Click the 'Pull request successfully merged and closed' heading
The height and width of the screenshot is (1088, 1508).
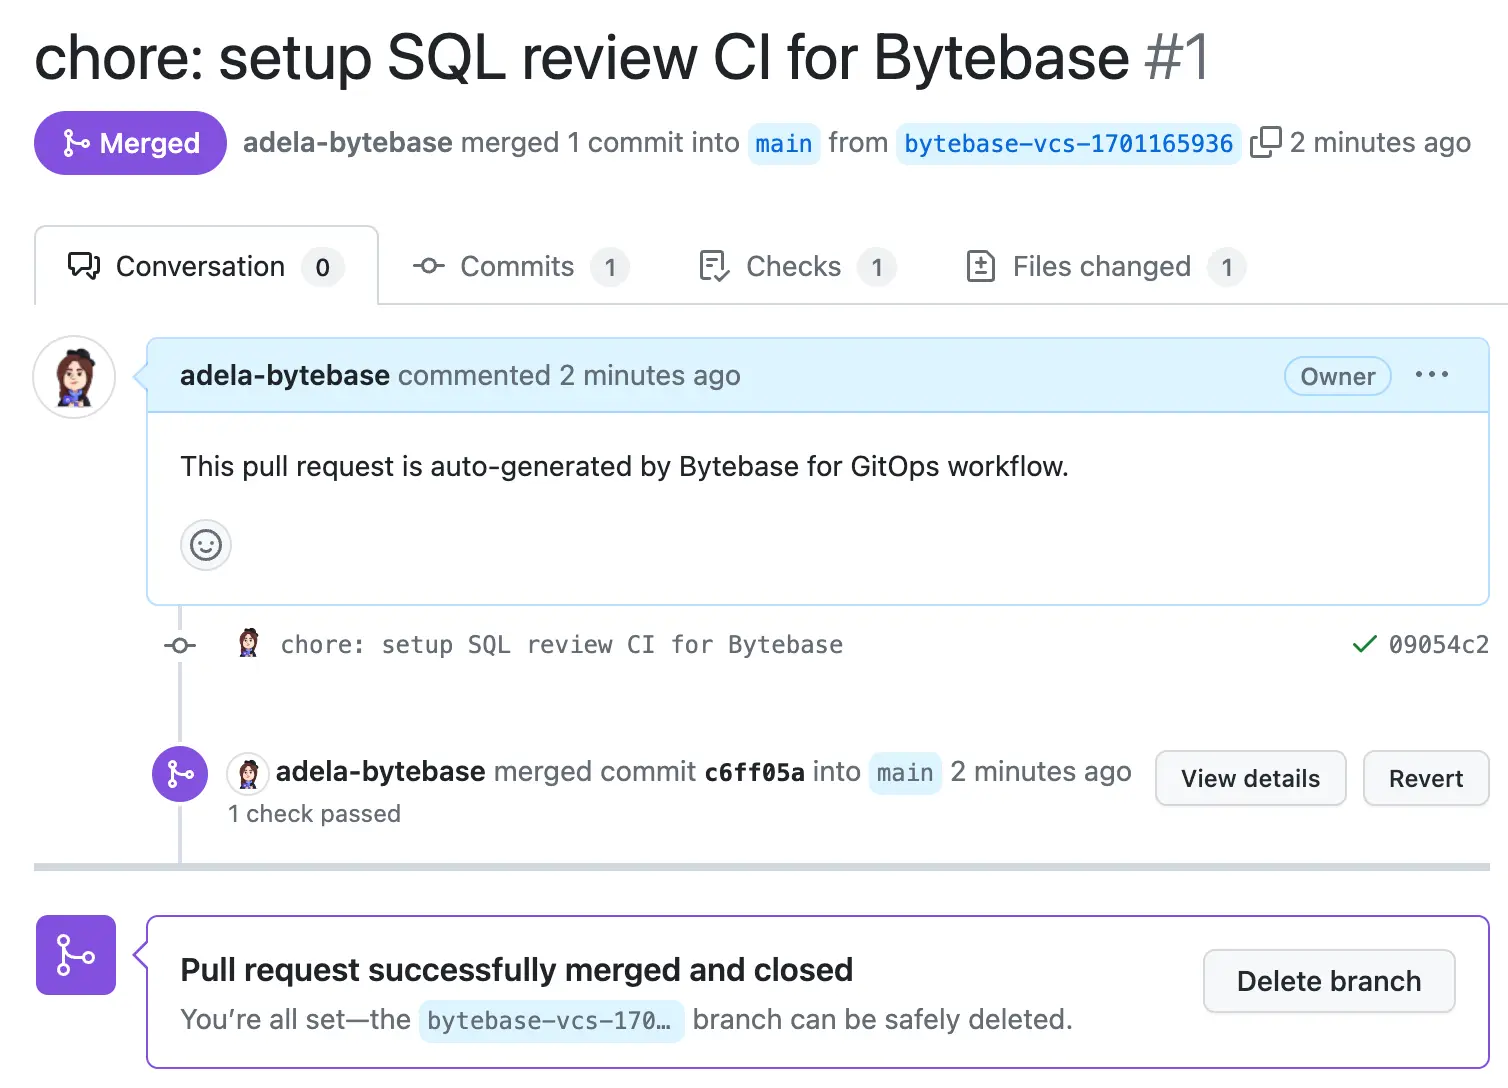[517, 970]
